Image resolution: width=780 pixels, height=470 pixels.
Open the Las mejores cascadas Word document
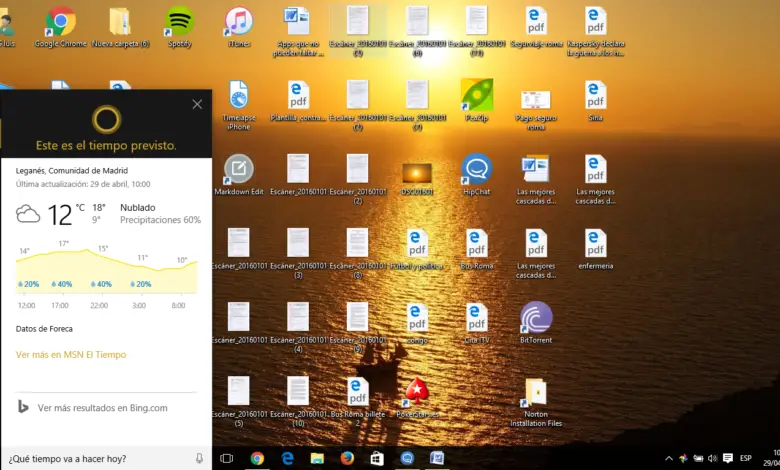coord(536,179)
